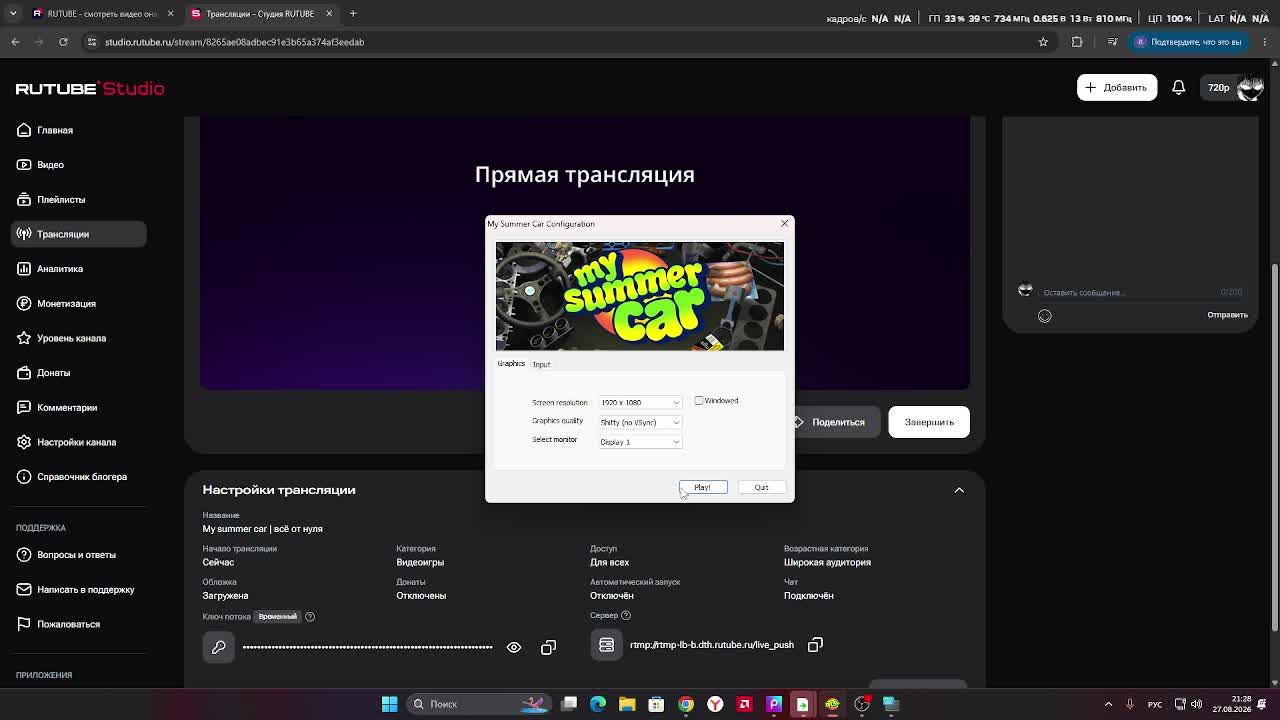
Task: Show hidden system tray icons
Action: [x=1108, y=704]
